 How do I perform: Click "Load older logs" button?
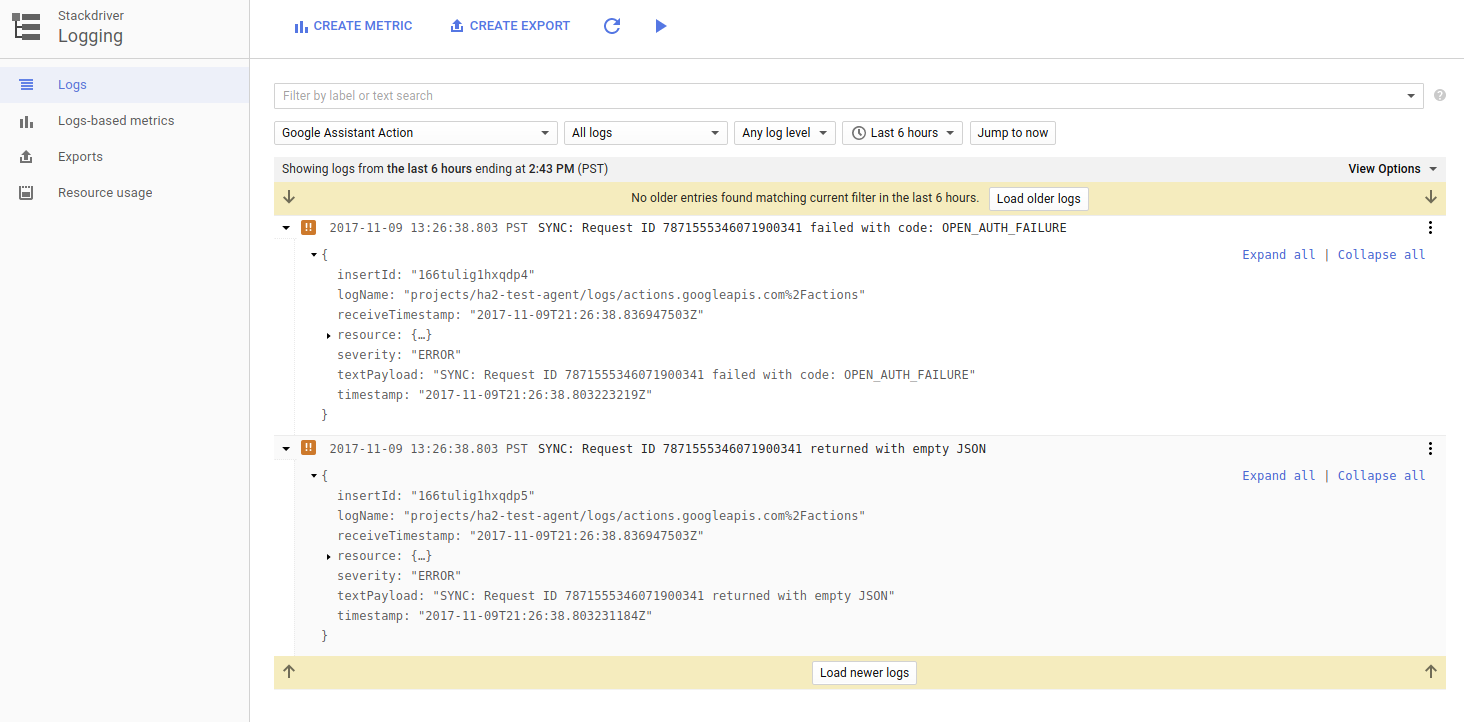tap(1038, 198)
